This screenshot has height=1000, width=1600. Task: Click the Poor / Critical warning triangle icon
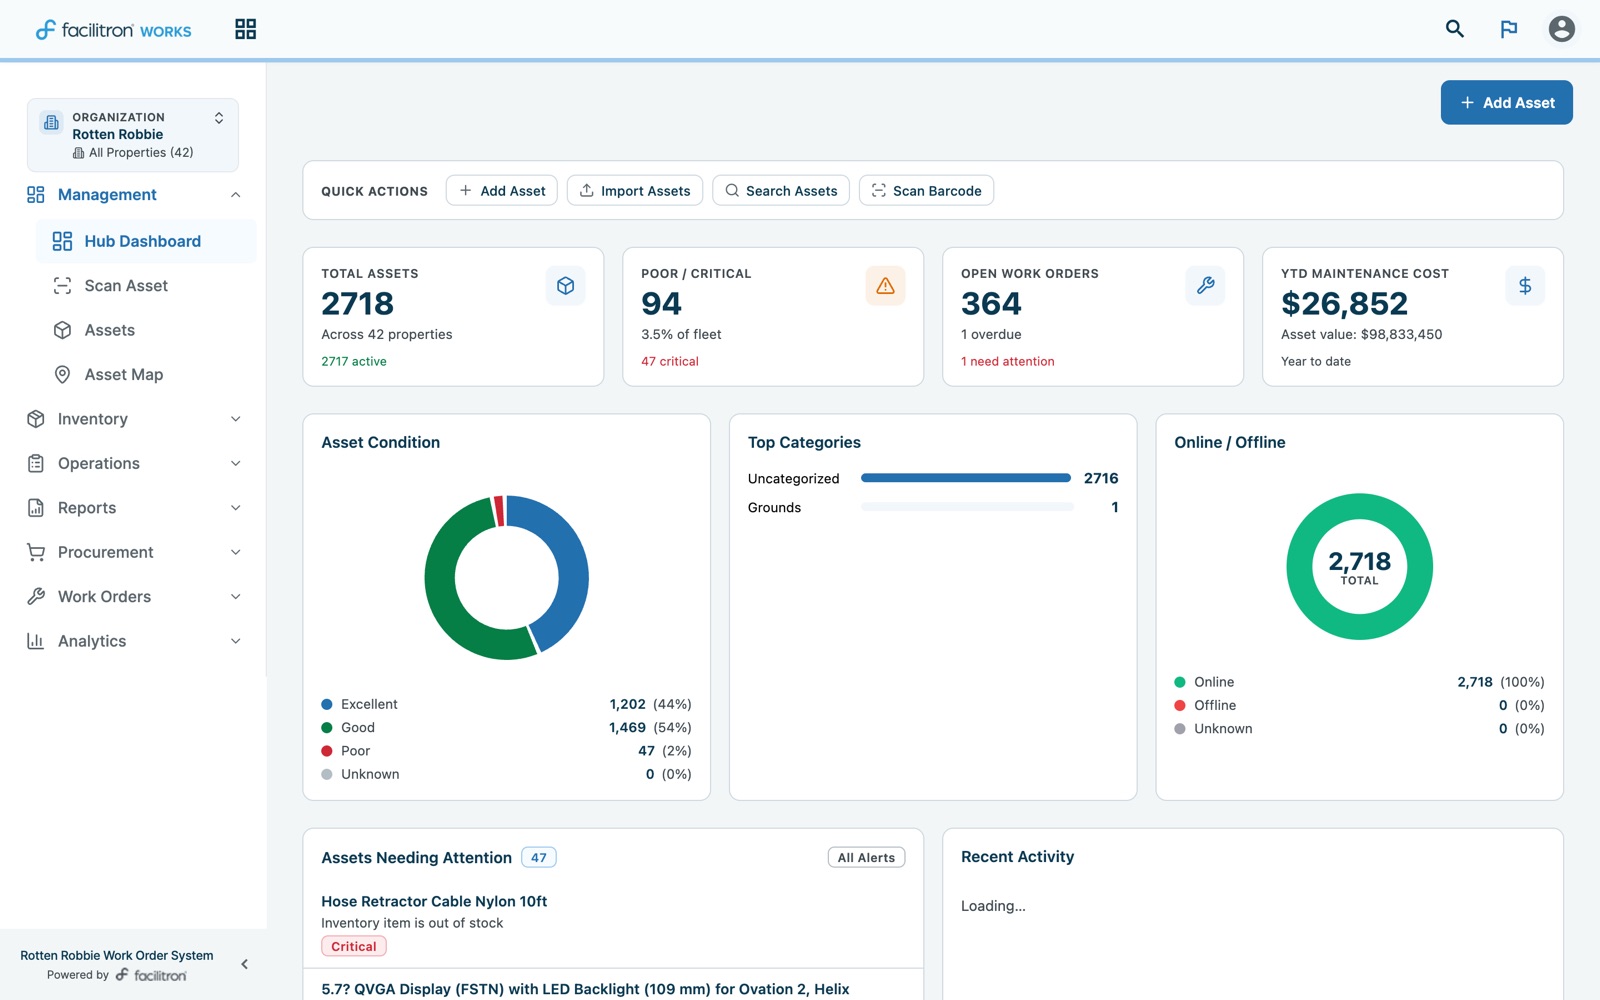click(885, 286)
